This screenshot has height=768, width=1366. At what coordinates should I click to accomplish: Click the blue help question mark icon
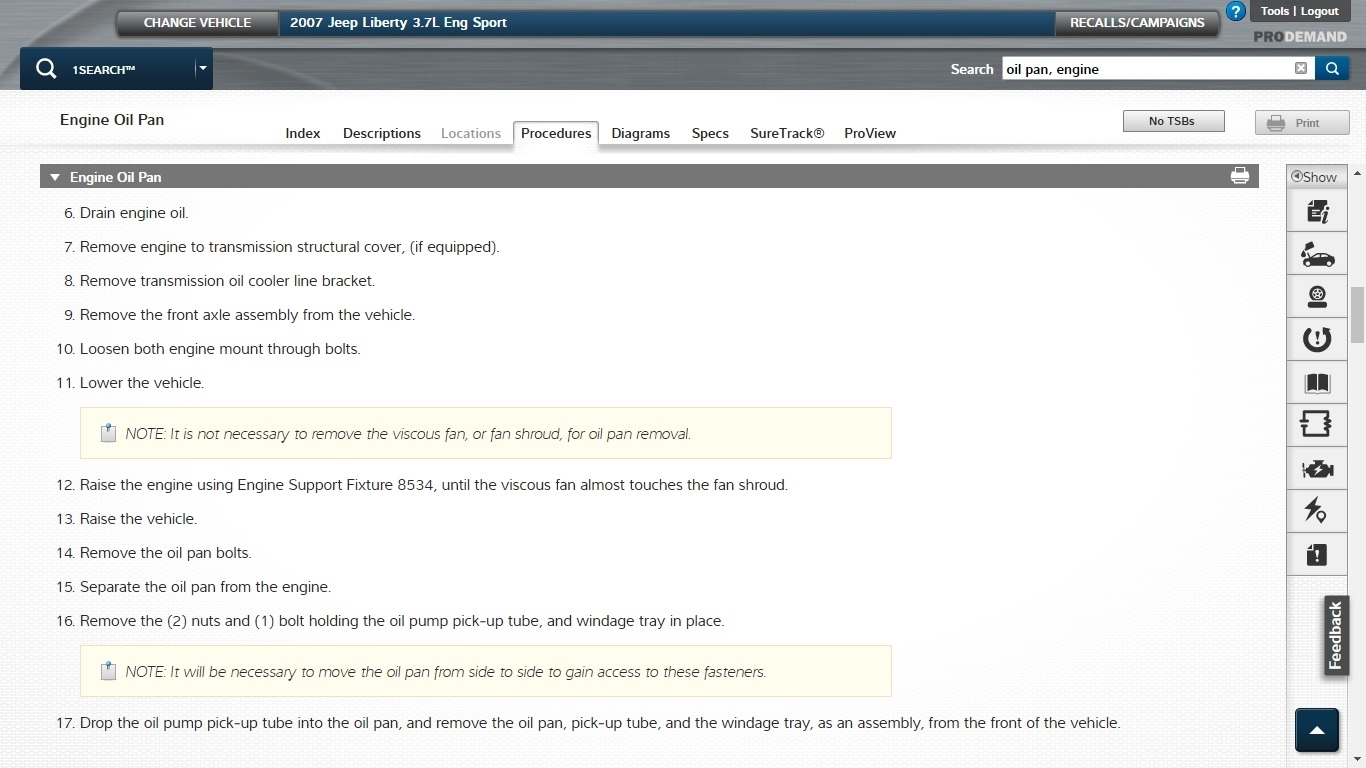pos(1235,12)
